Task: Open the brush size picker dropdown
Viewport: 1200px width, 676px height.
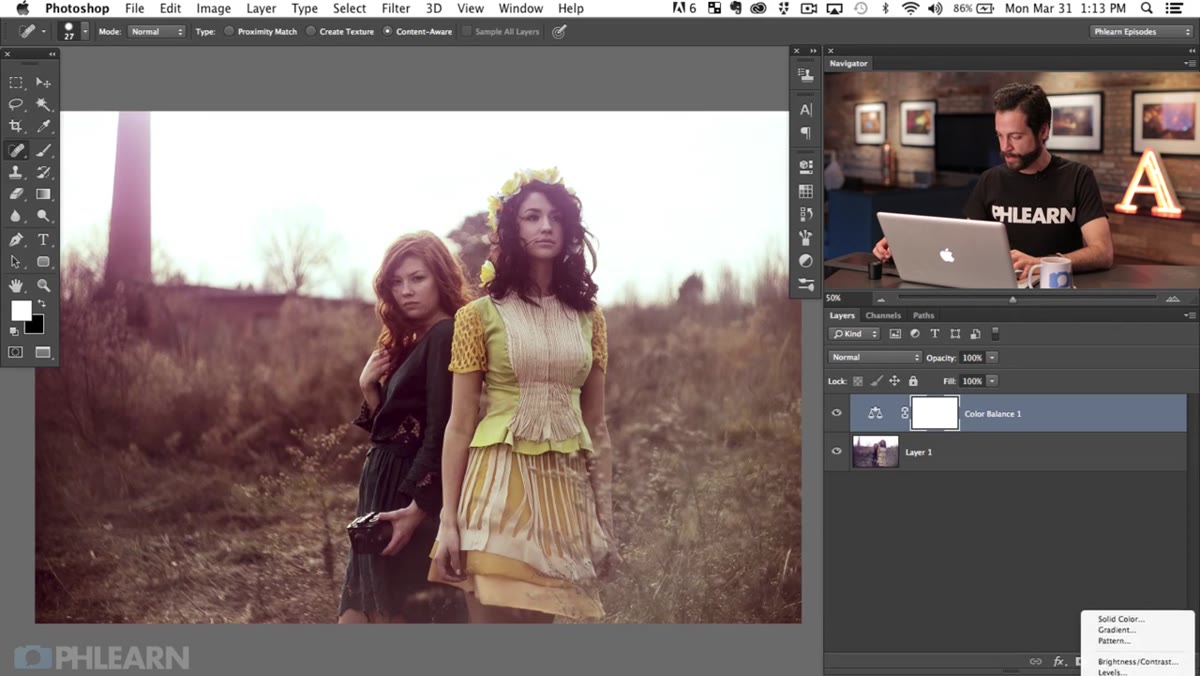Action: [x=85, y=31]
